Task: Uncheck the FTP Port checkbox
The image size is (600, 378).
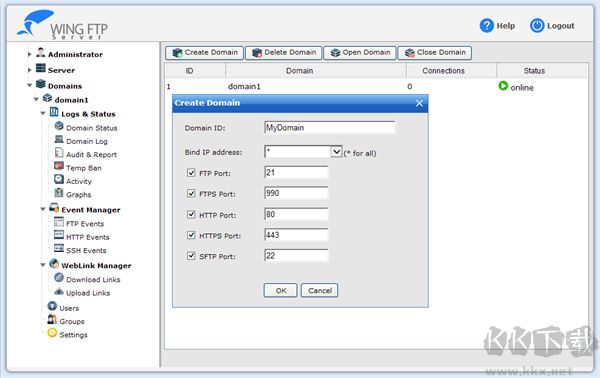Action: (x=191, y=173)
